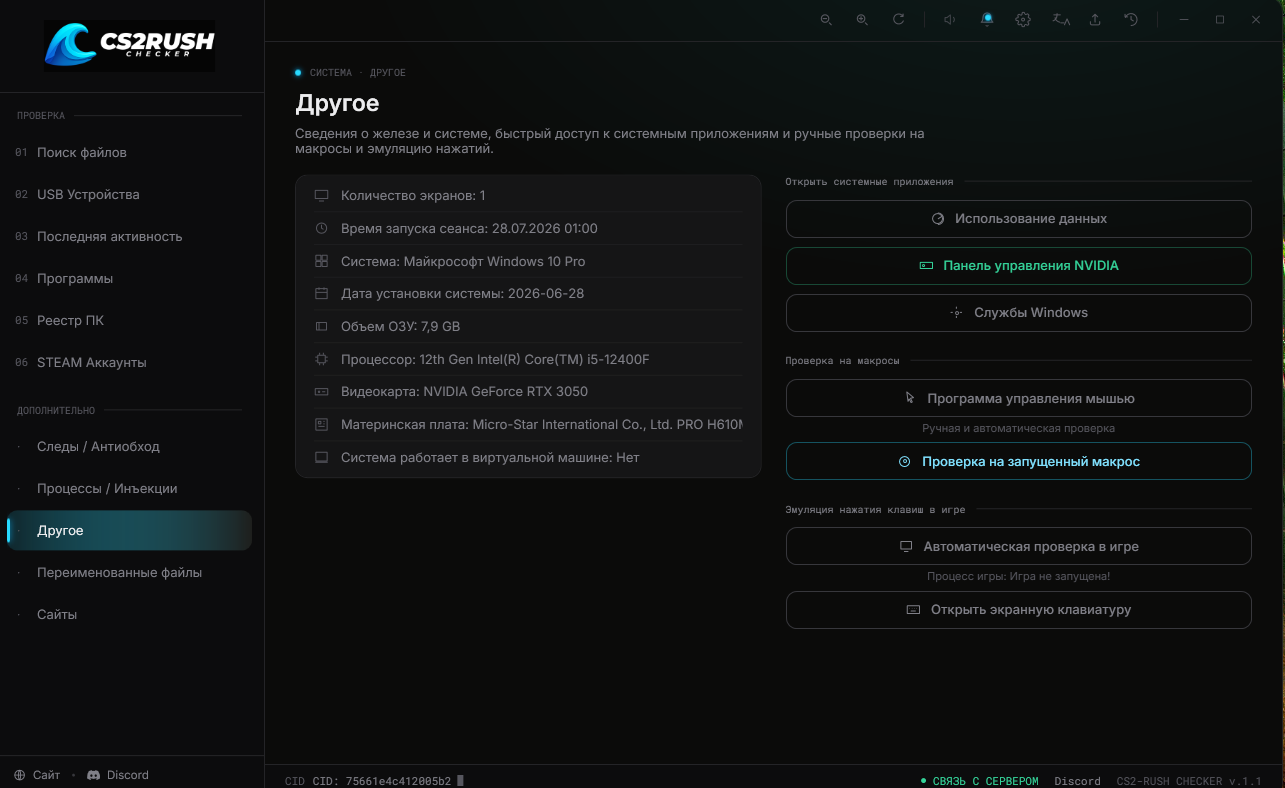
Task: Click the Ручная и автоматическая проверка caption
Action: click(x=1018, y=428)
